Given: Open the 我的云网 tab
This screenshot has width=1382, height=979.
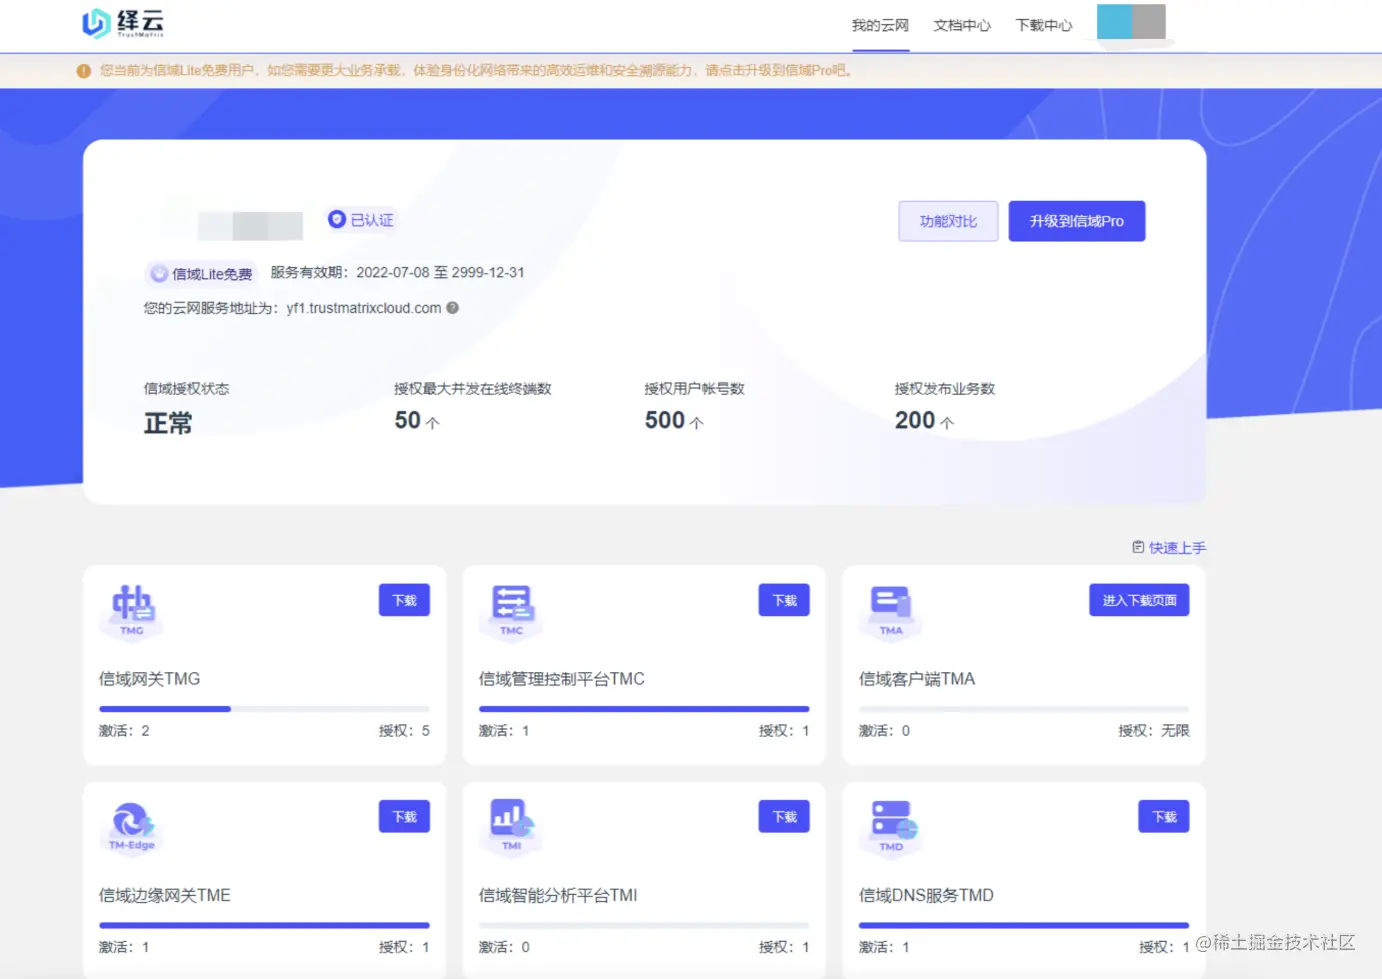Looking at the screenshot, I should point(880,26).
